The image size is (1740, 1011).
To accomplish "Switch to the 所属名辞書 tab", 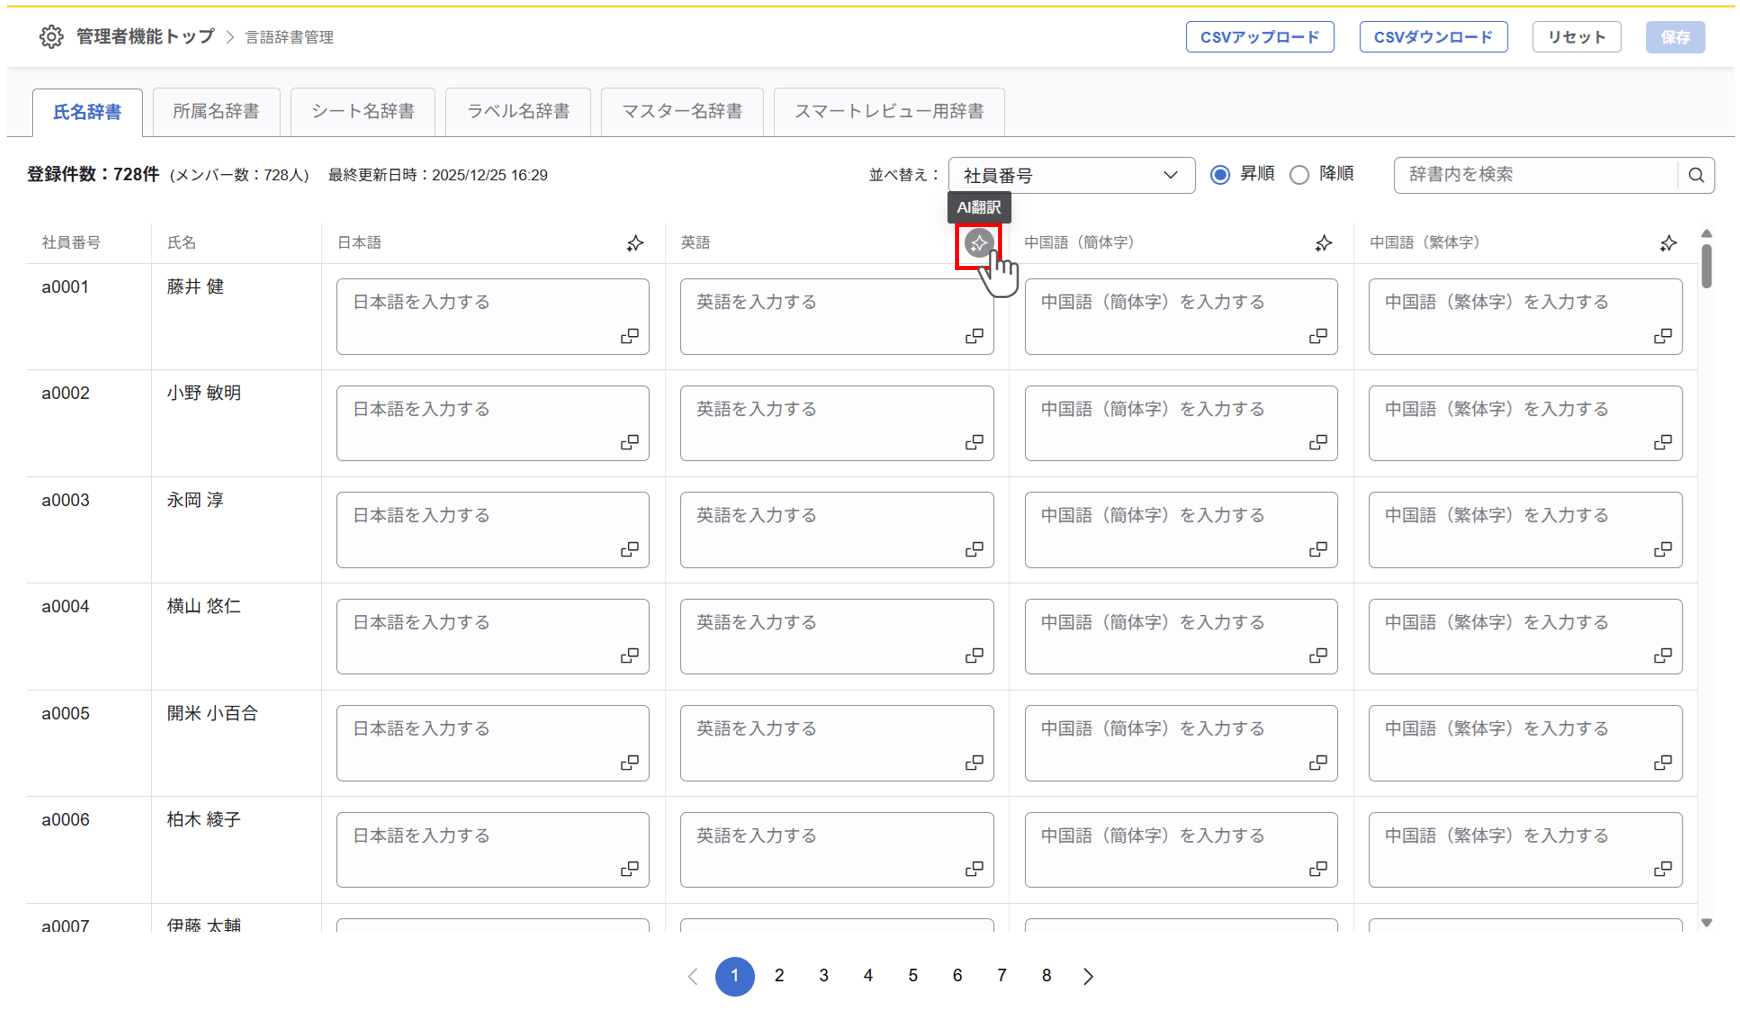I will coord(216,111).
